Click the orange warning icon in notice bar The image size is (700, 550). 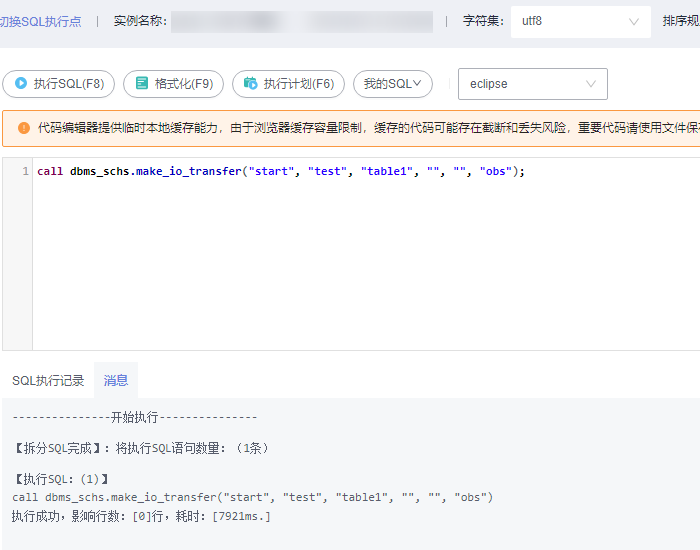(x=24, y=128)
